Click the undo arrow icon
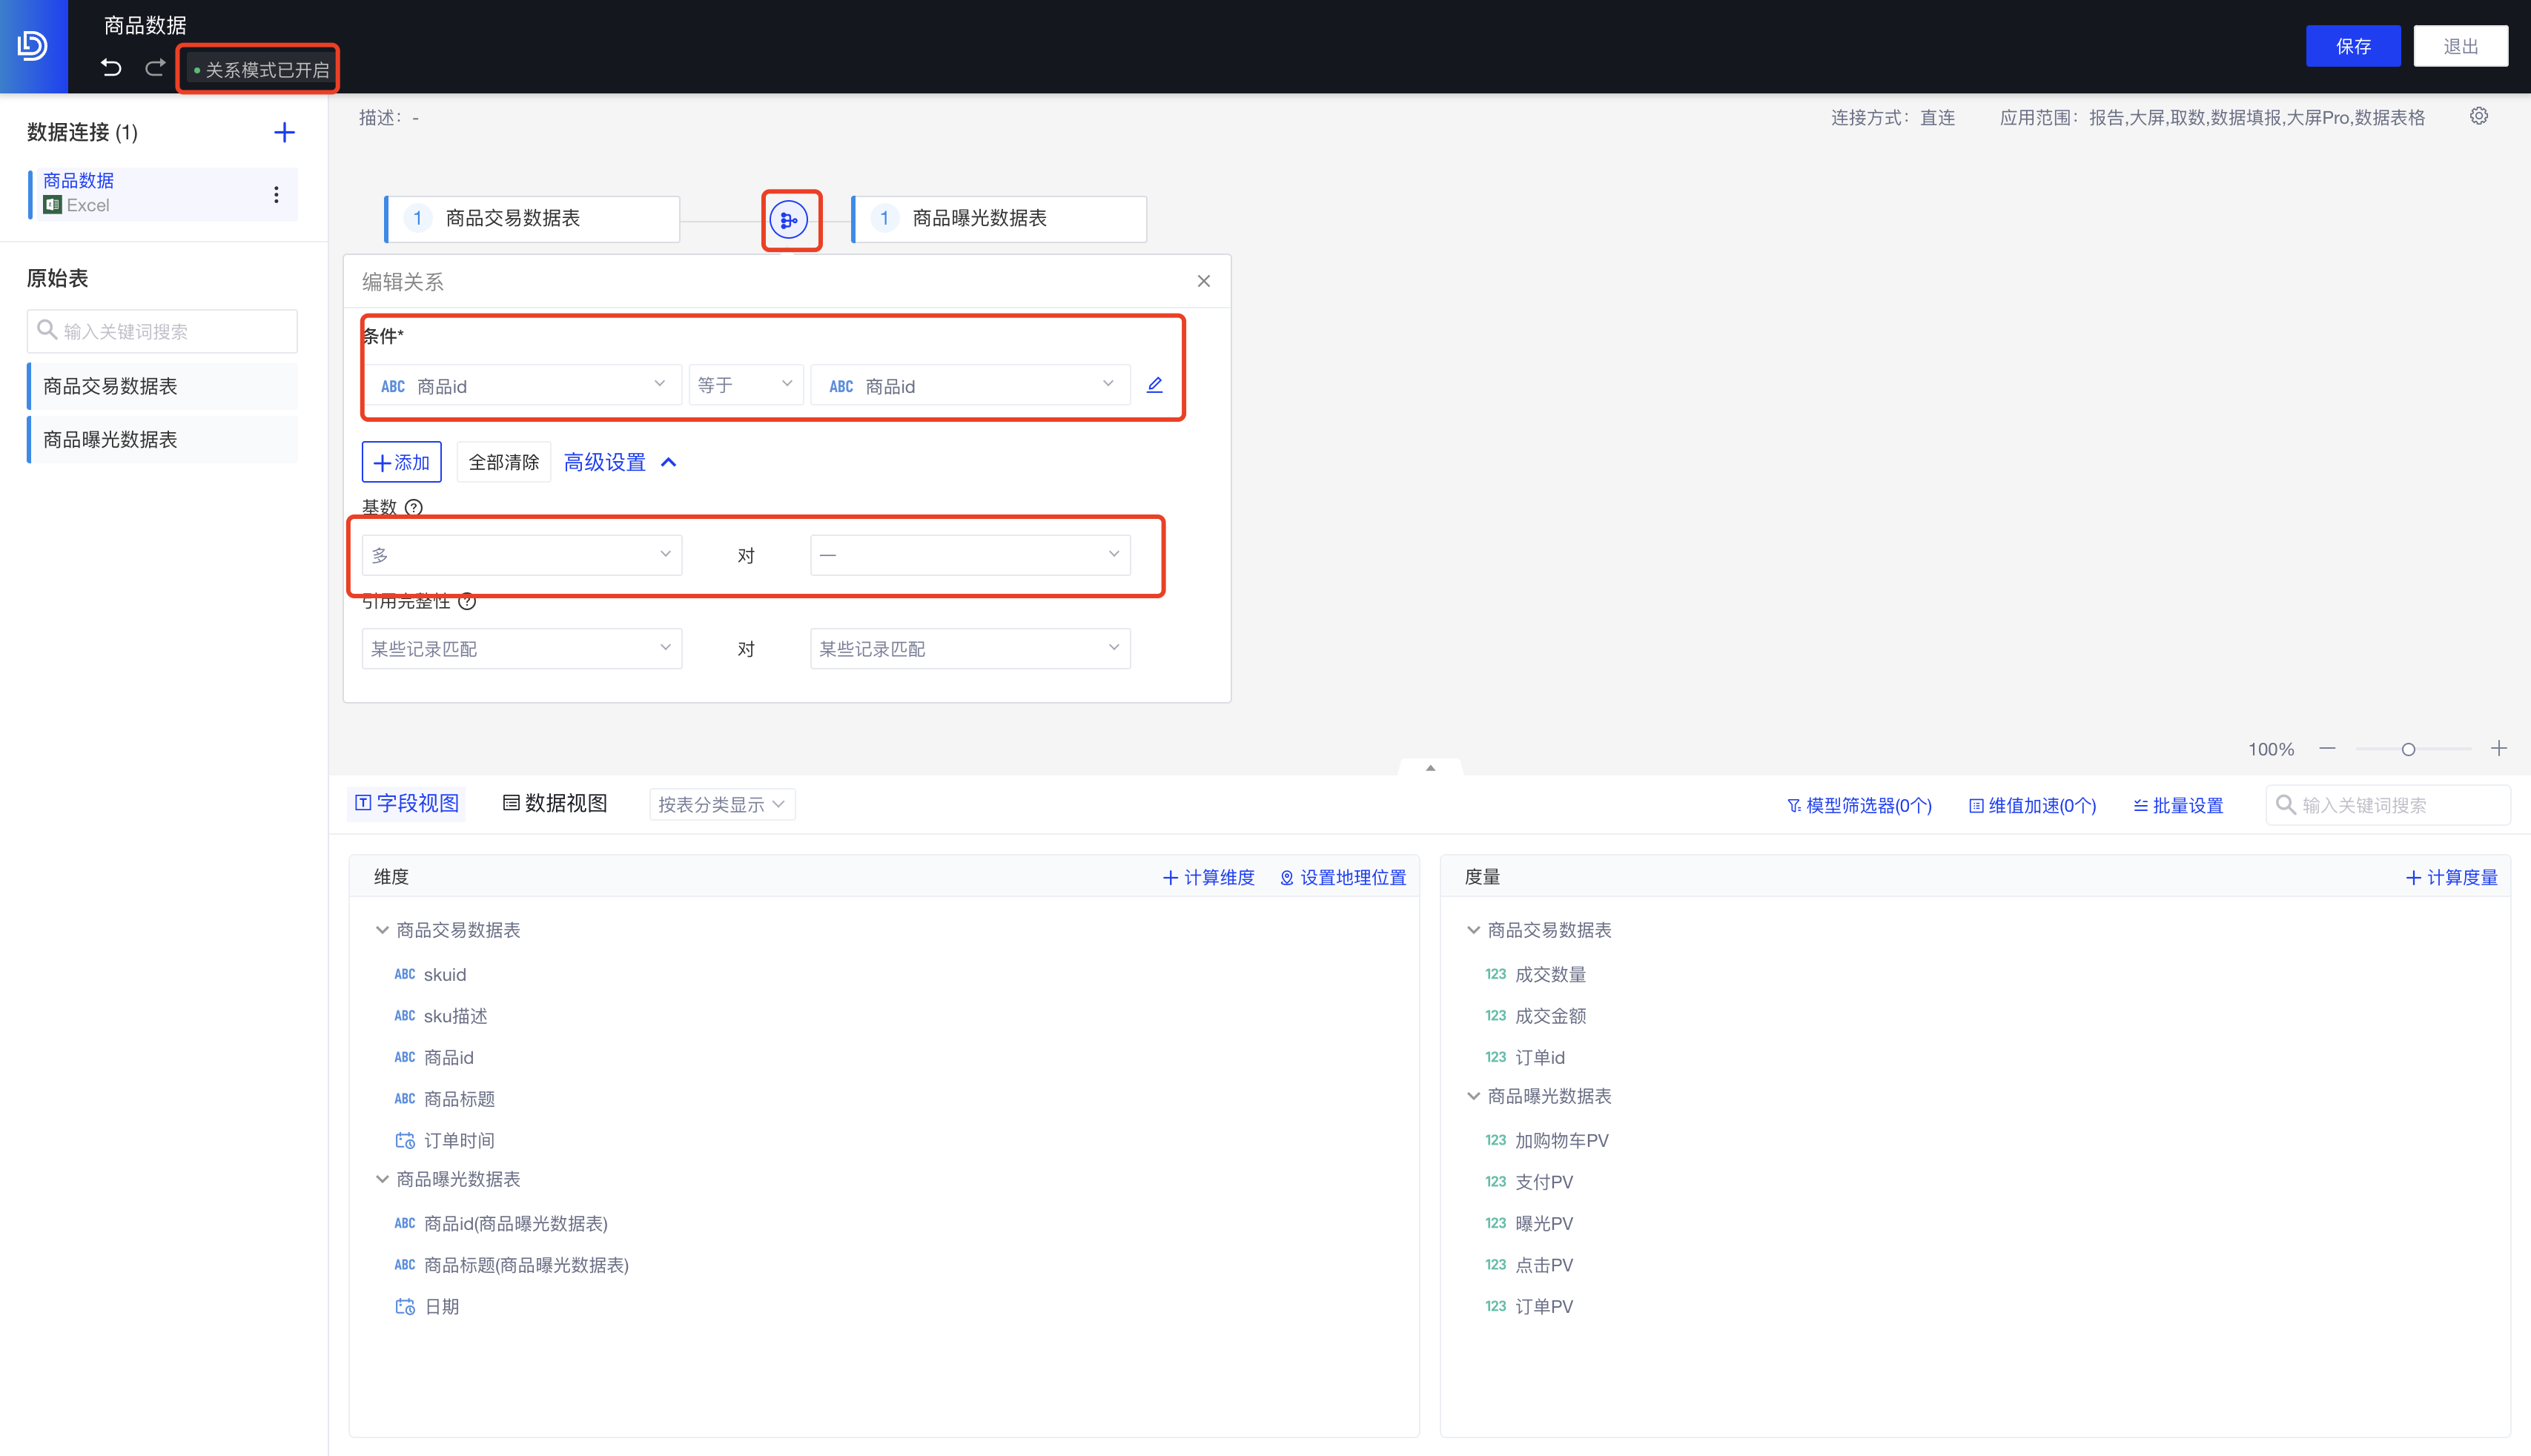 tap(111, 68)
